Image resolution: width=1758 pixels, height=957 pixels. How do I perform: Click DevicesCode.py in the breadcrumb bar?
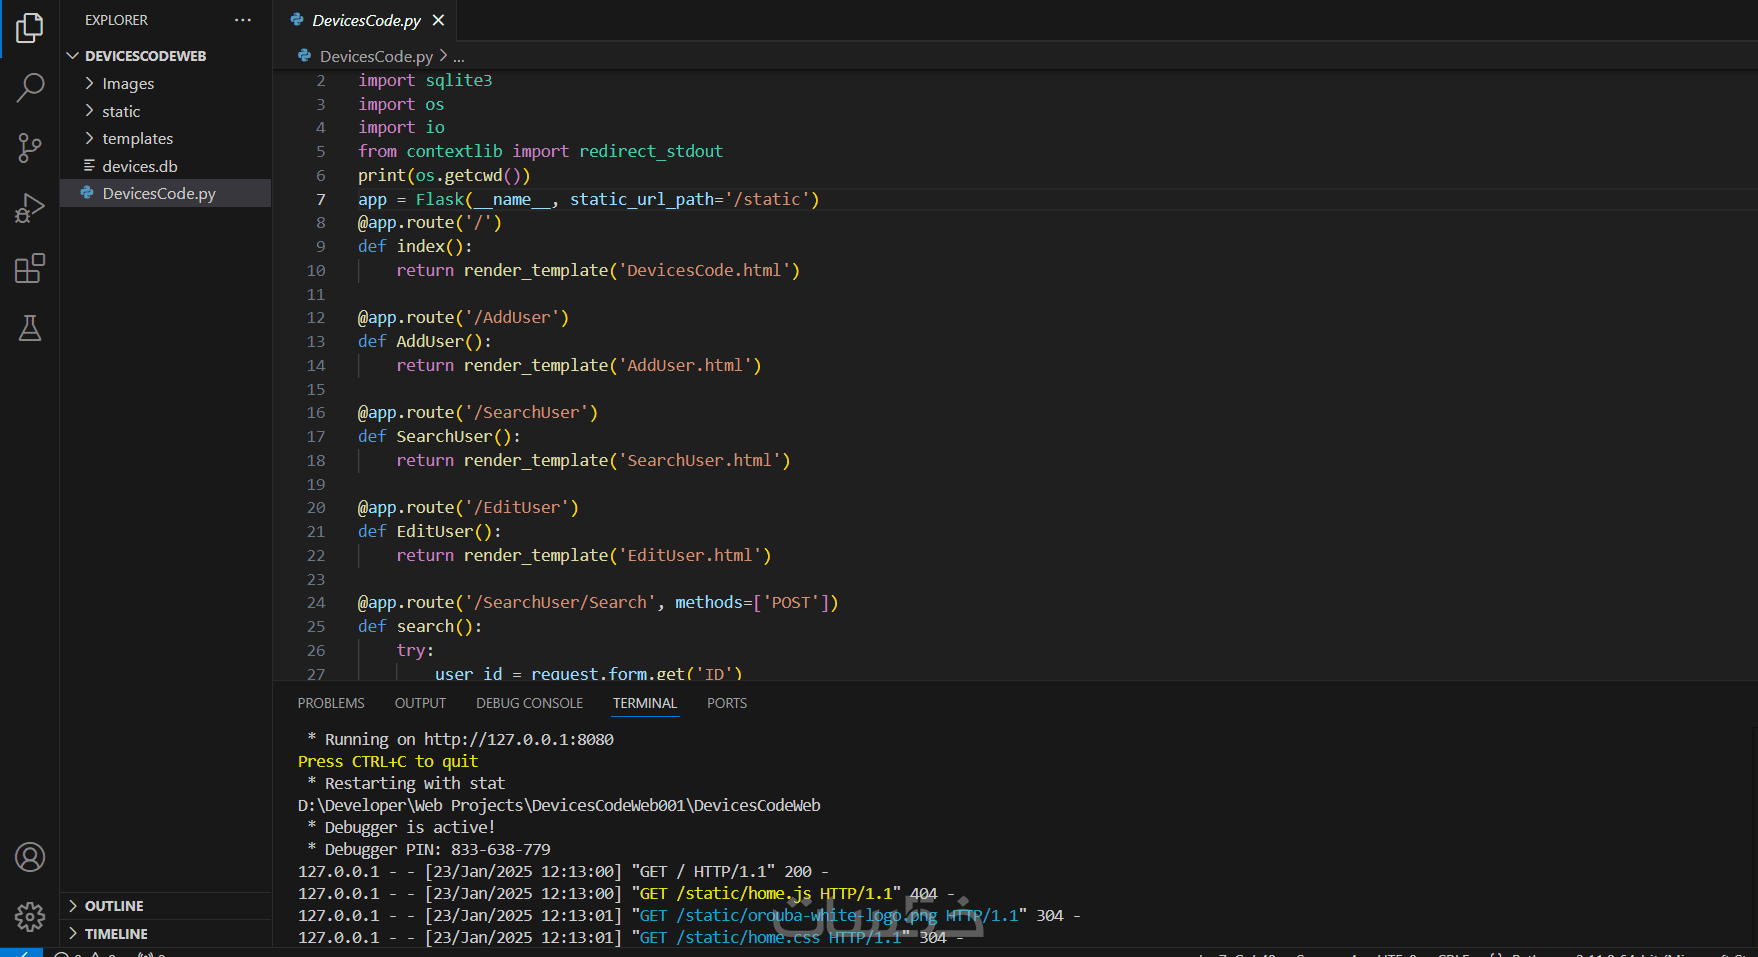(x=376, y=57)
